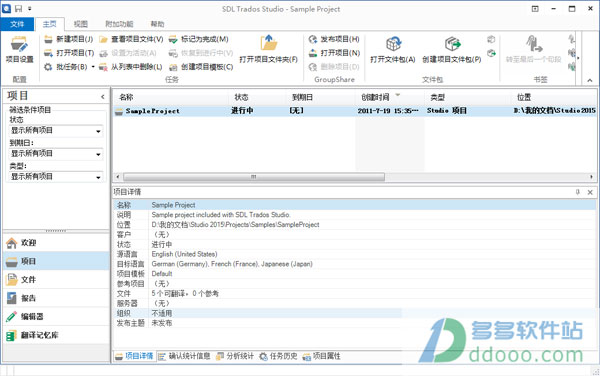This screenshot has height=376, width=600.
Task: Switch to 确认统计信息 tab
Action: point(184,356)
